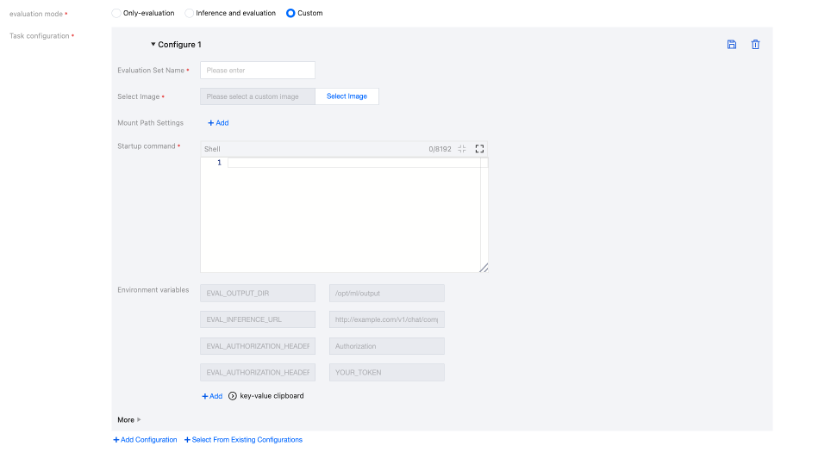The image size is (832, 452).
Task: Grab the startup command resize handle
Action: coord(483,268)
